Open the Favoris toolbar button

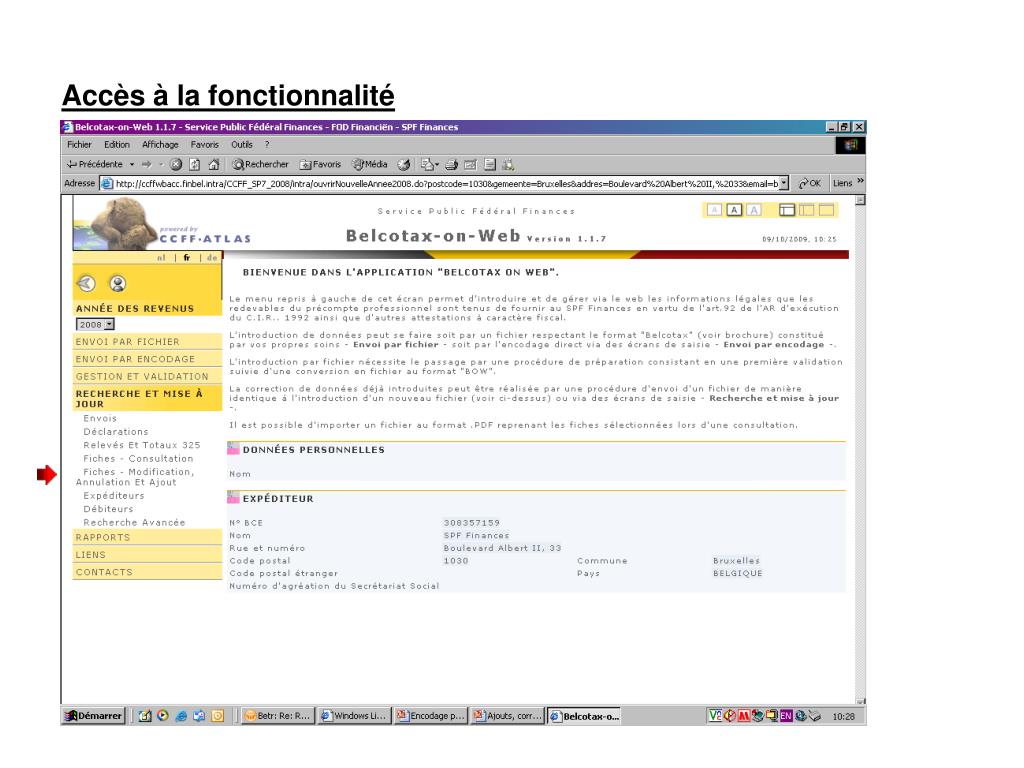coord(321,165)
